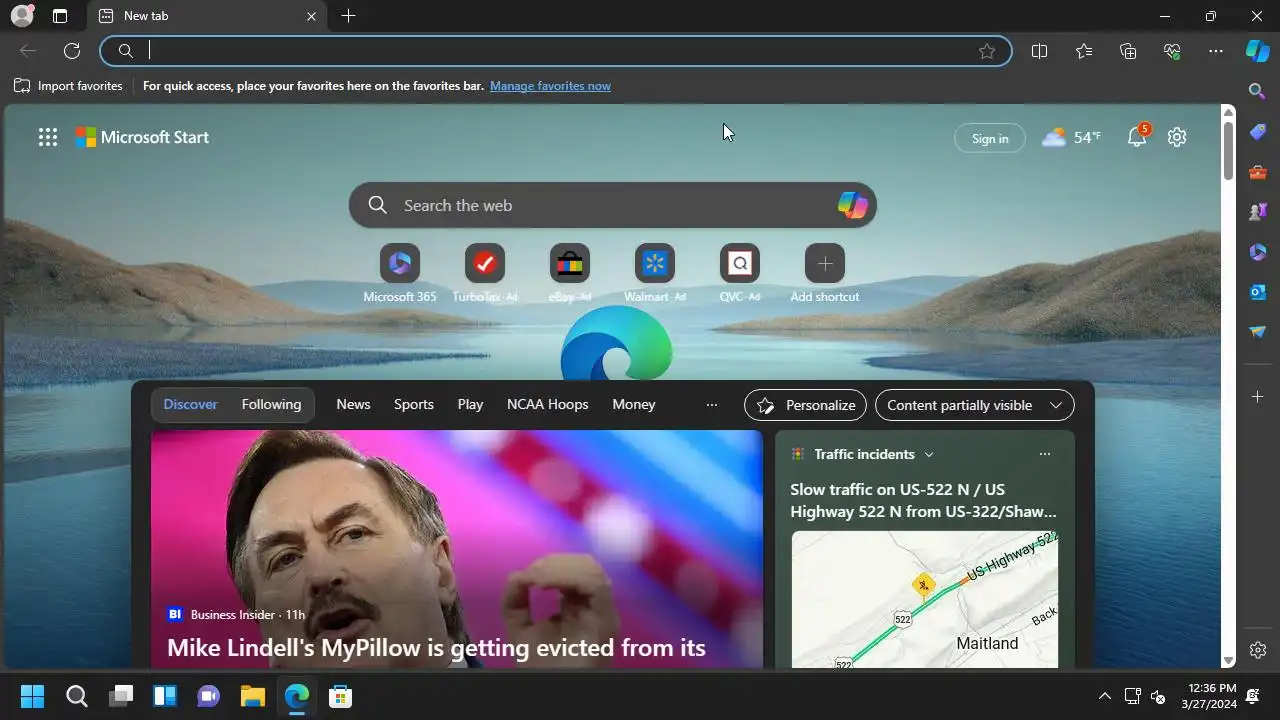Open the Microsoft Start app launcher grid
This screenshot has height=720, width=1280.
47,138
